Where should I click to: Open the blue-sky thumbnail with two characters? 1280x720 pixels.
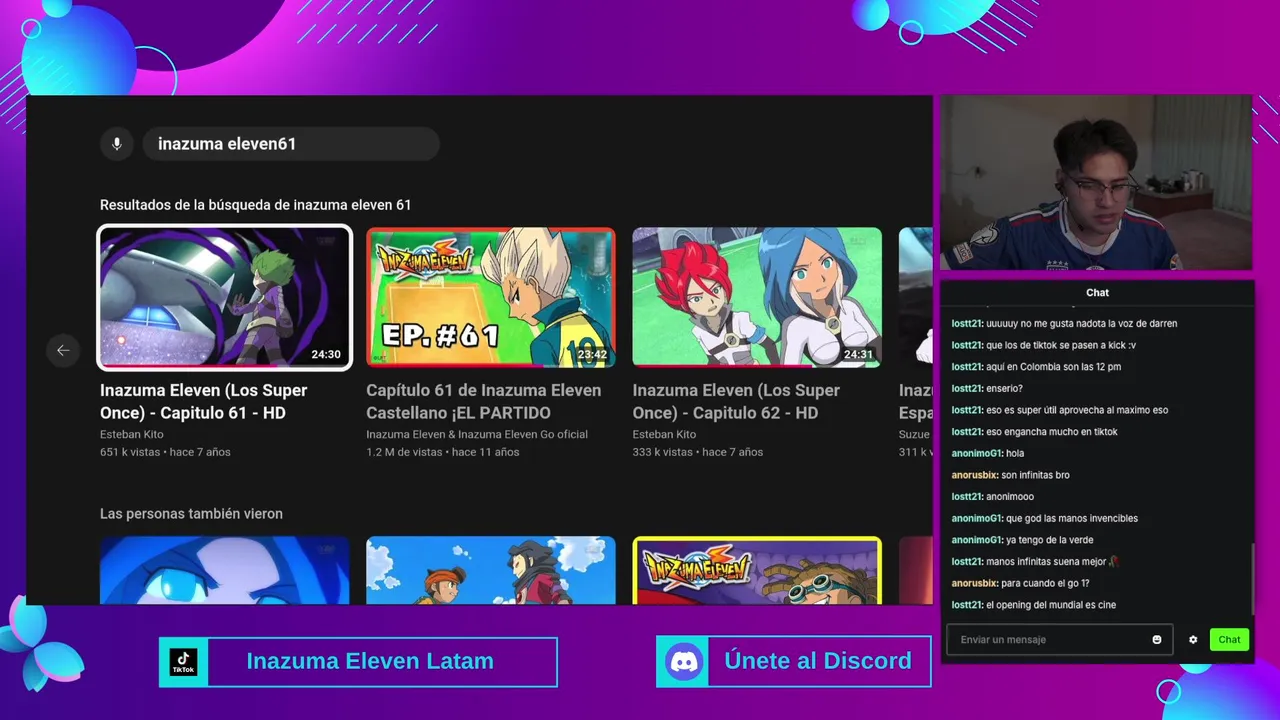click(491, 571)
